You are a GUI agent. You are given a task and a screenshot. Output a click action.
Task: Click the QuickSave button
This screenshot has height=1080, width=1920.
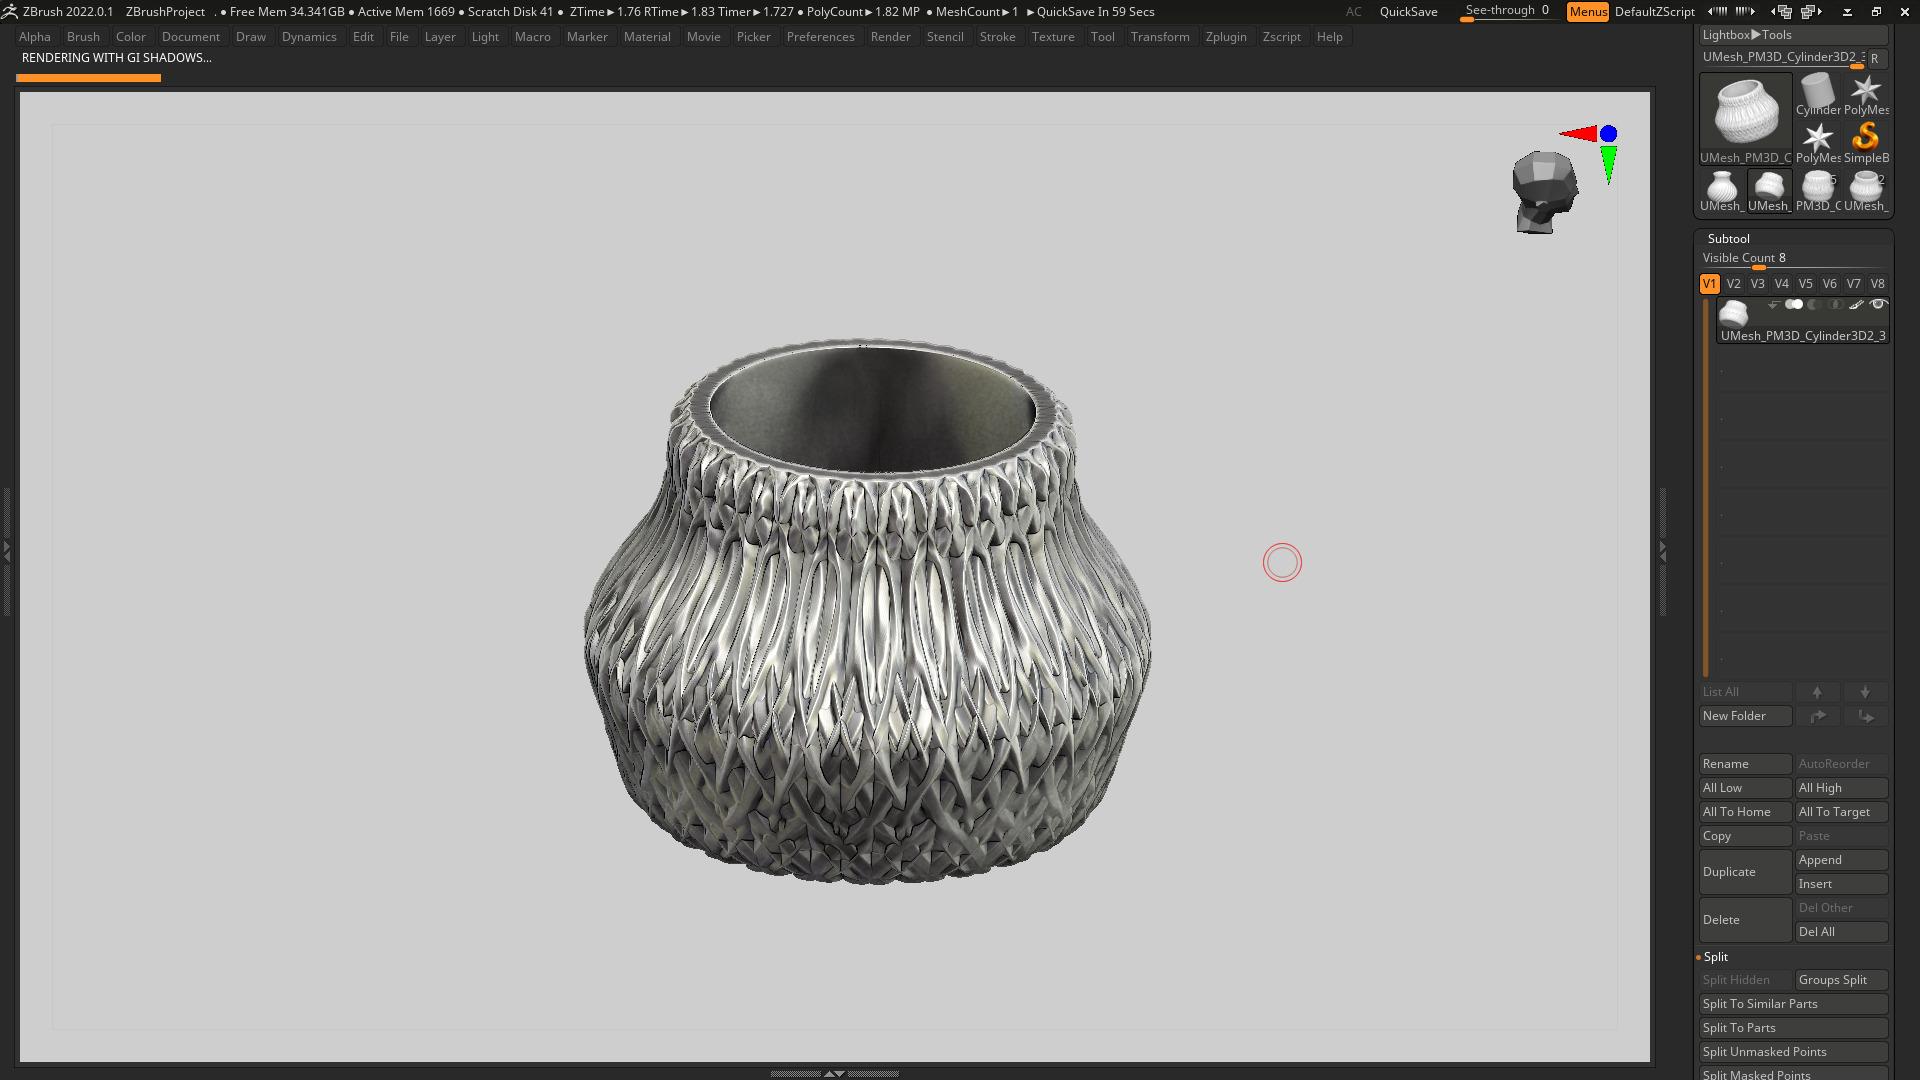(1408, 12)
